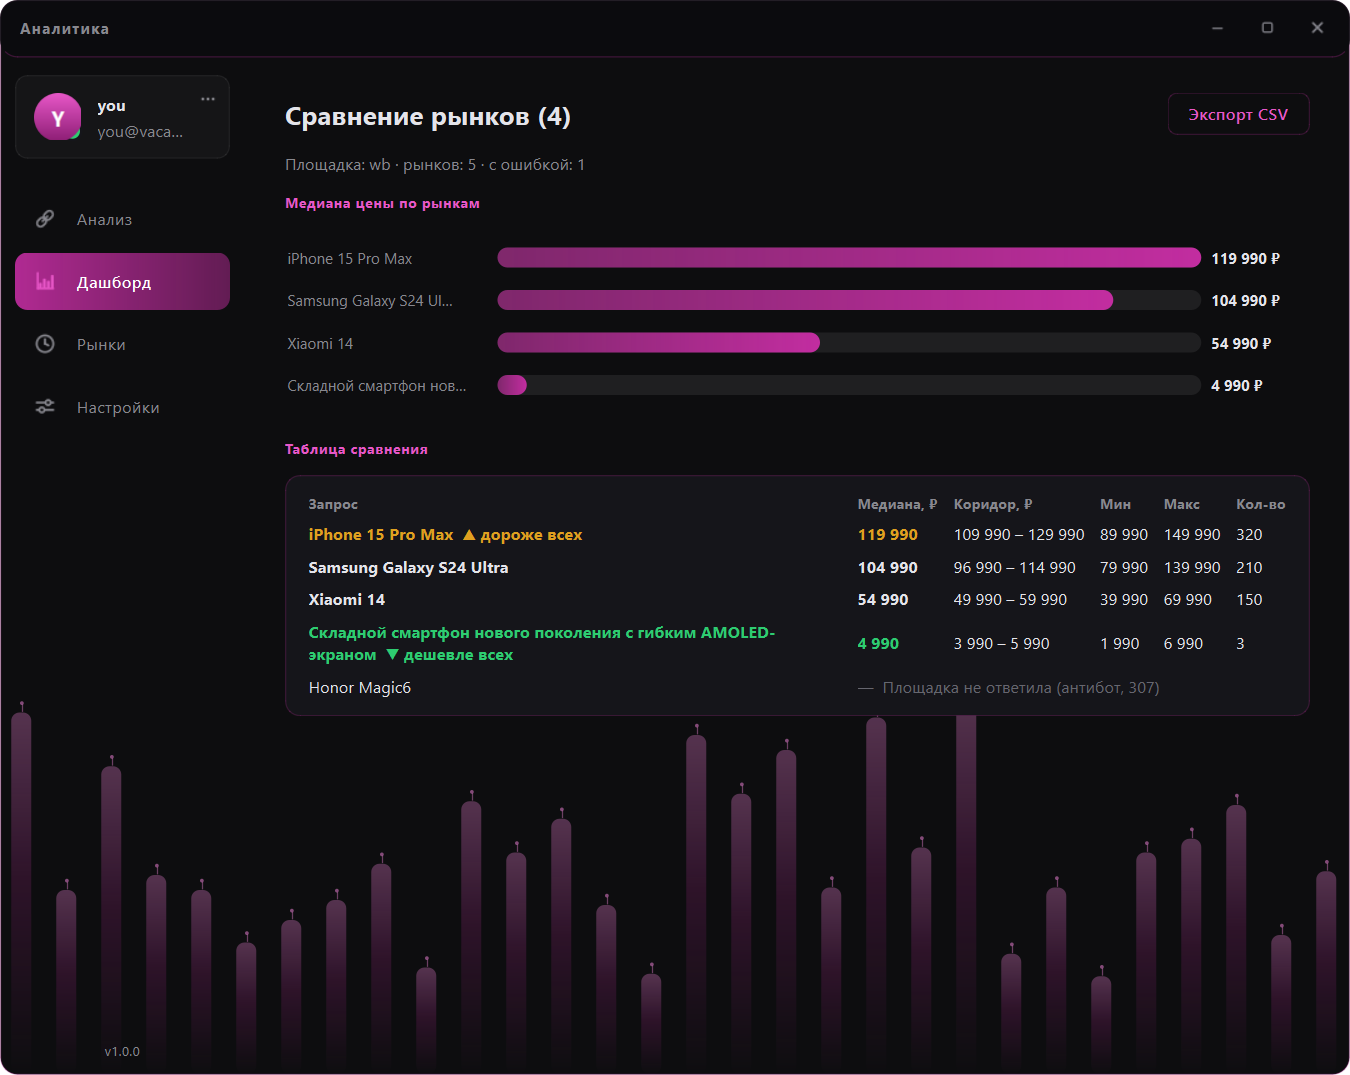Click the Медиана, ₽ column header
The height and width of the screenshot is (1075, 1350).
[897, 505]
